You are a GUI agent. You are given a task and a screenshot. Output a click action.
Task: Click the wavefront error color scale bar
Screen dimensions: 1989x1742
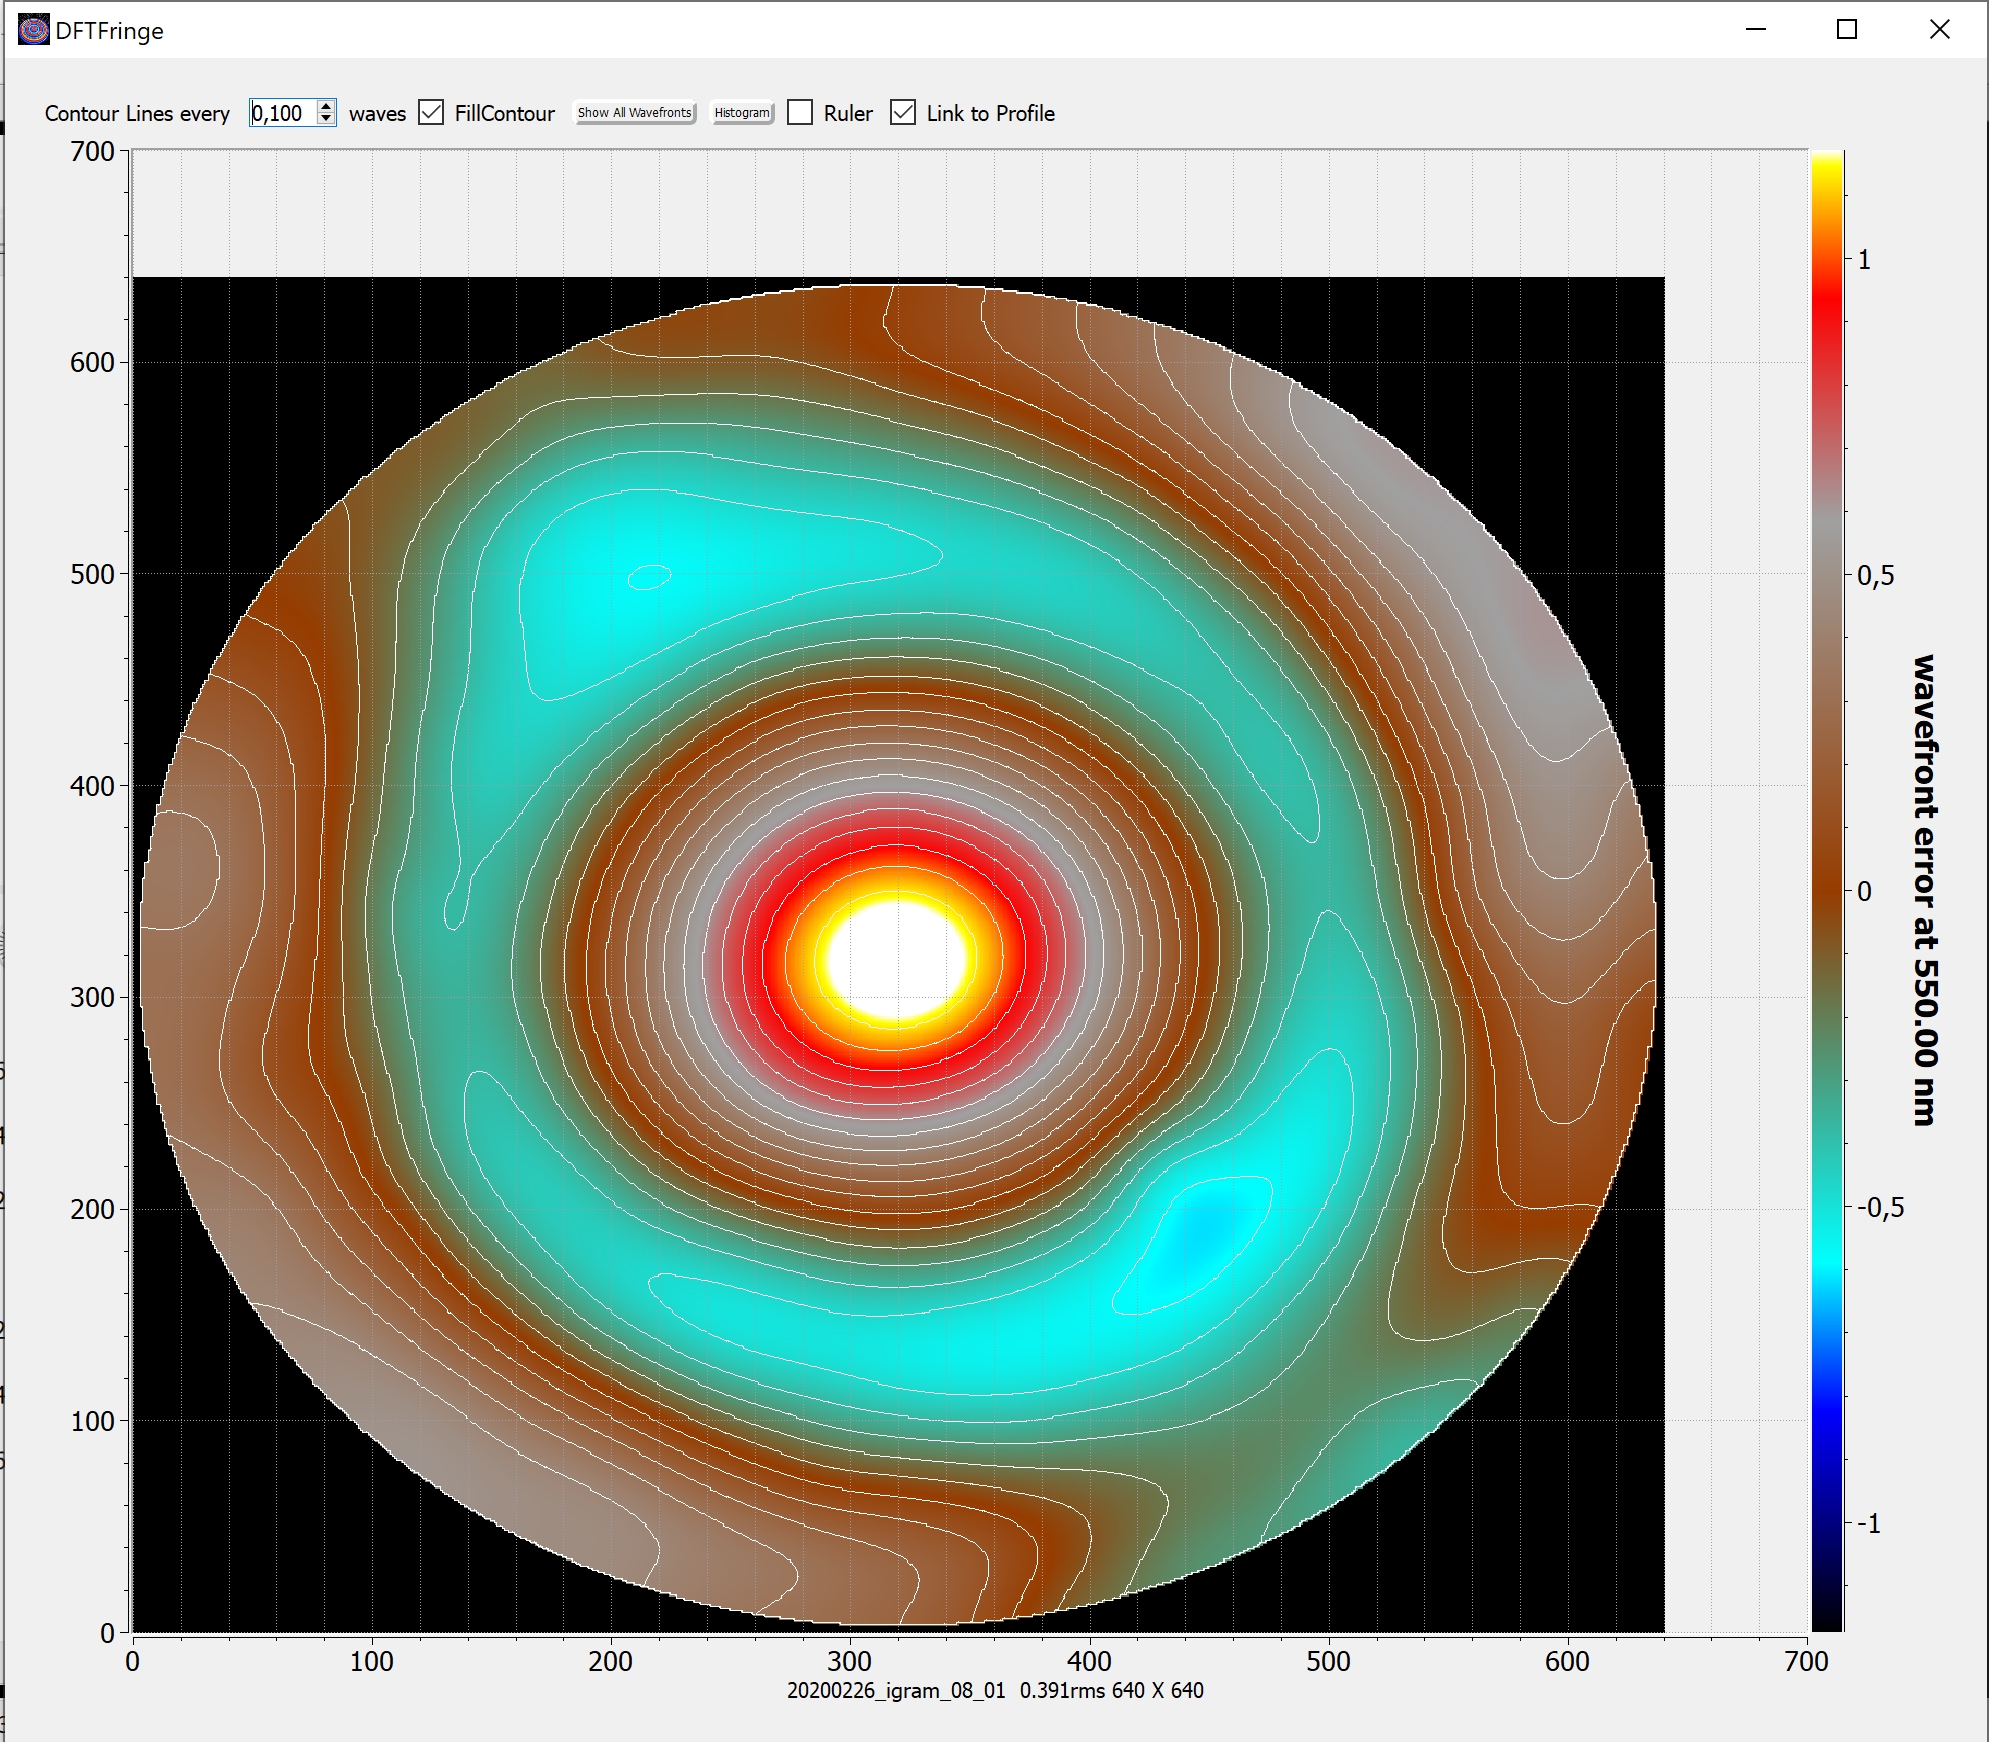1827,890
